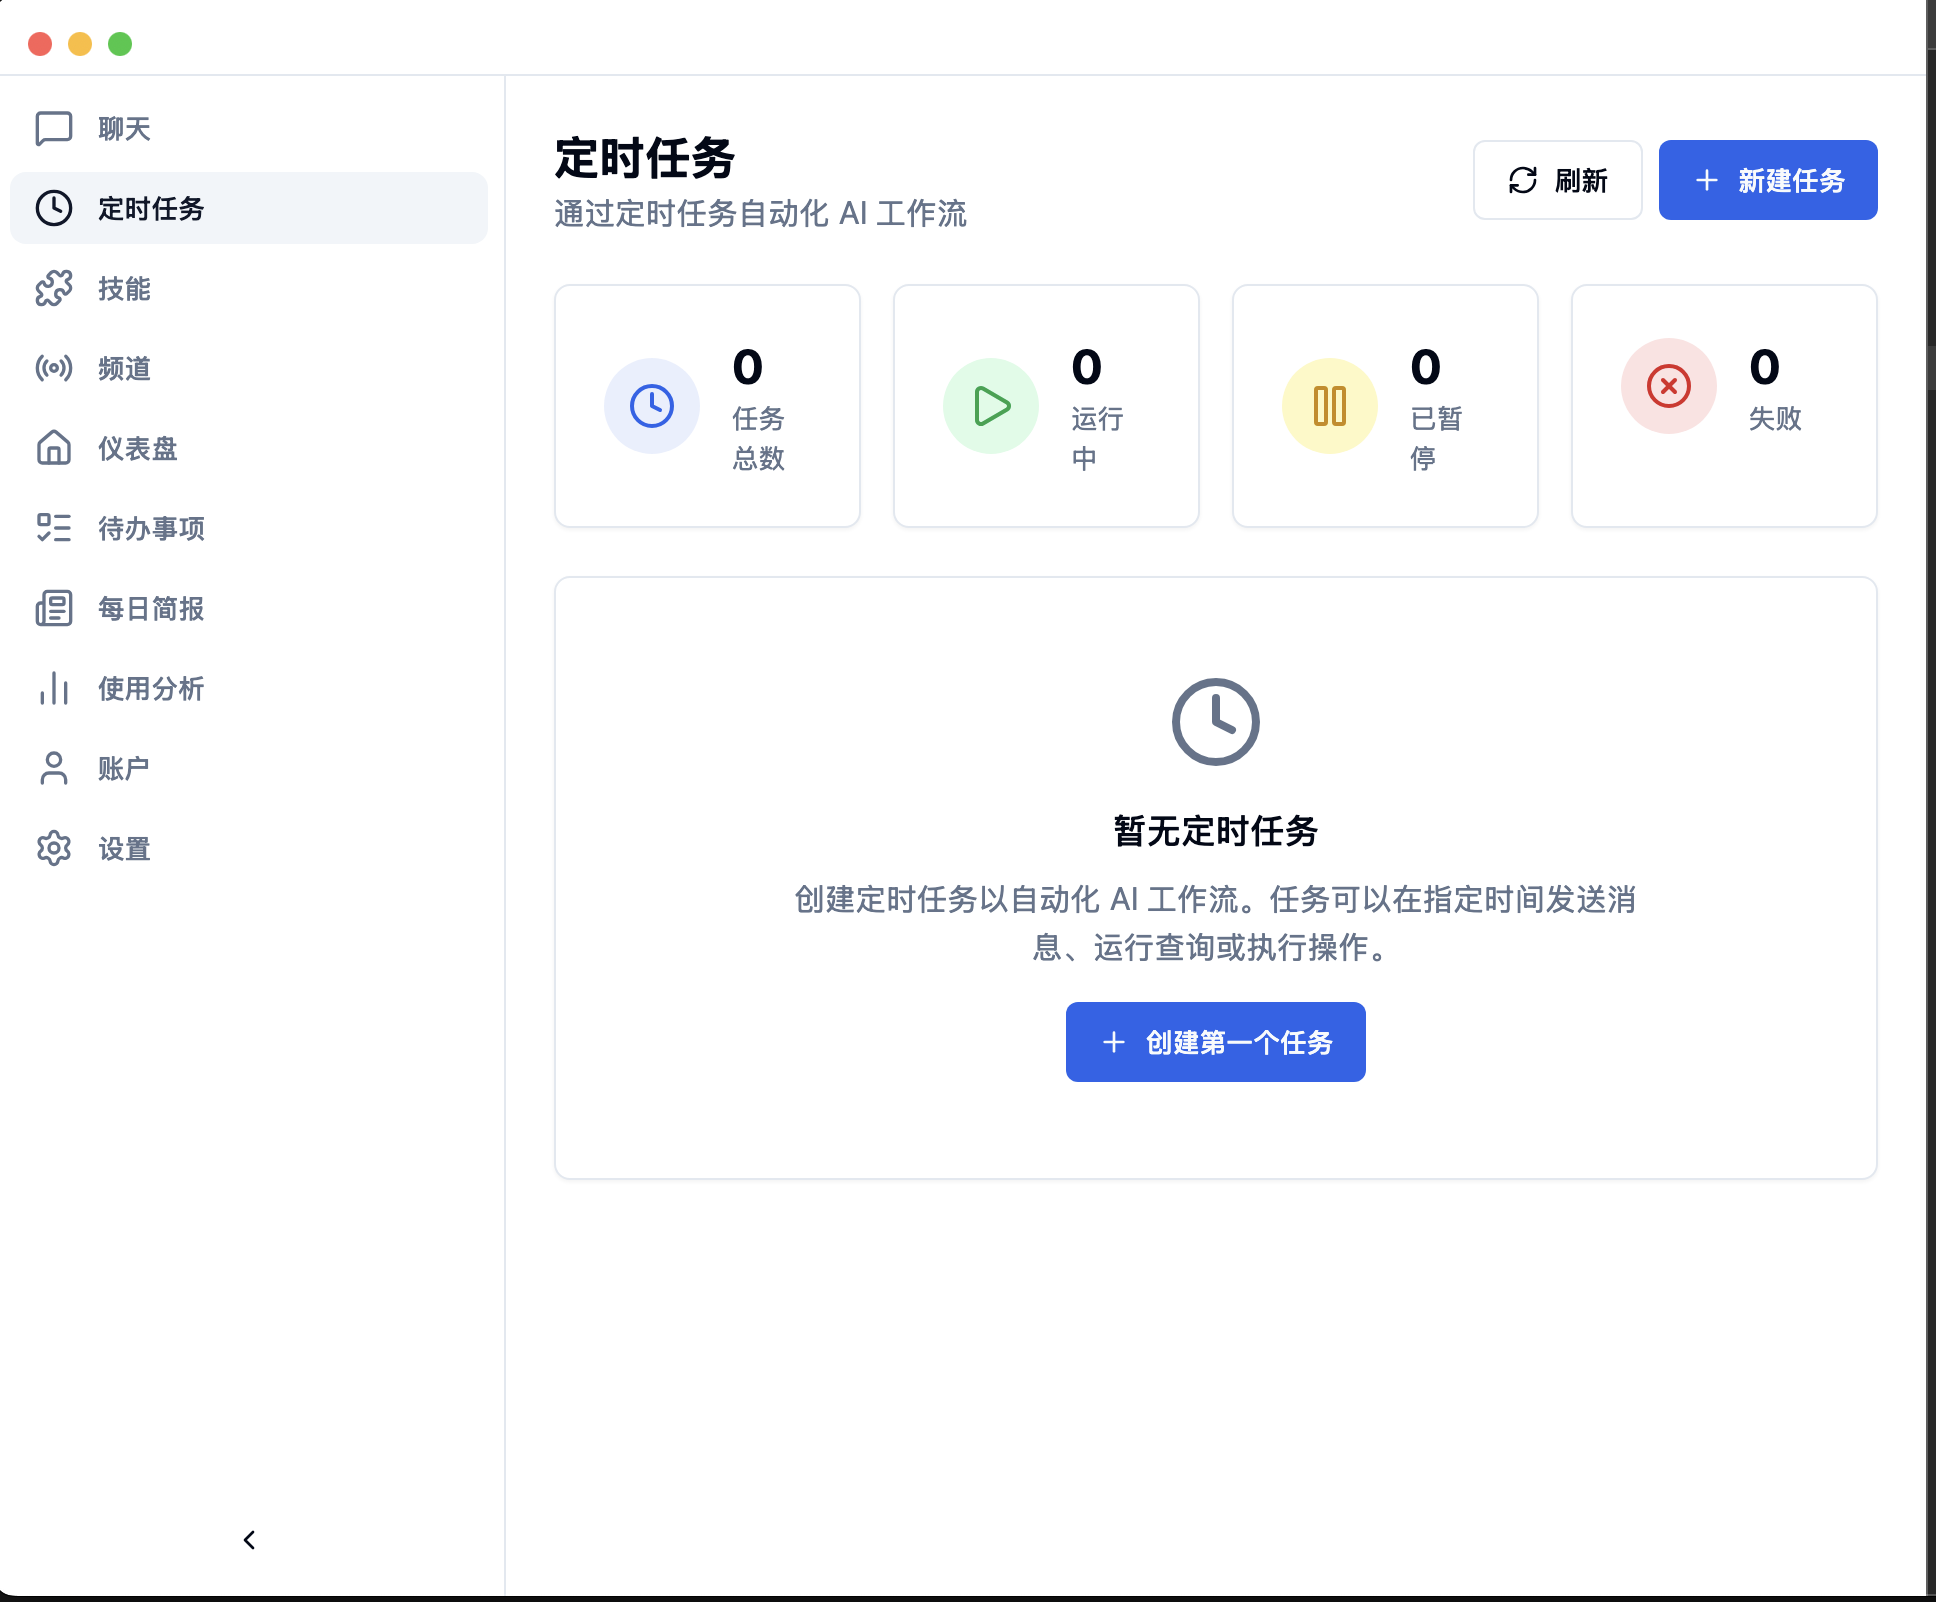Select the 每日简报 daily briefing icon
This screenshot has height=1602, width=1936.
[x=54, y=608]
